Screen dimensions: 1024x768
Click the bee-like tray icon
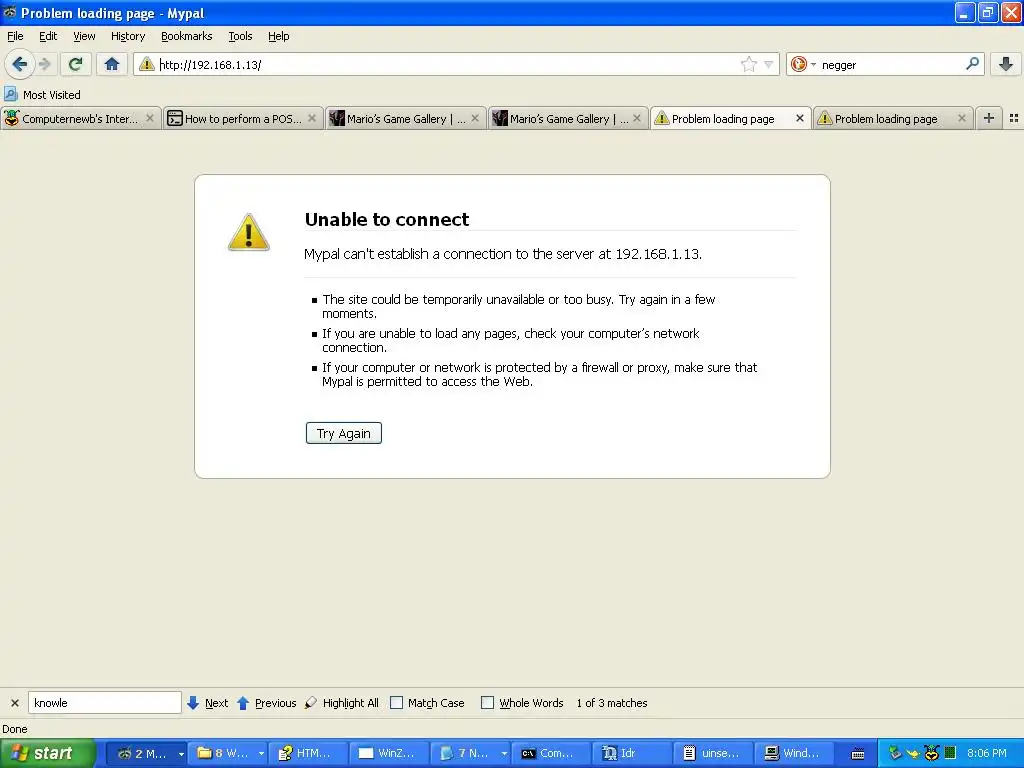[x=932, y=753]
